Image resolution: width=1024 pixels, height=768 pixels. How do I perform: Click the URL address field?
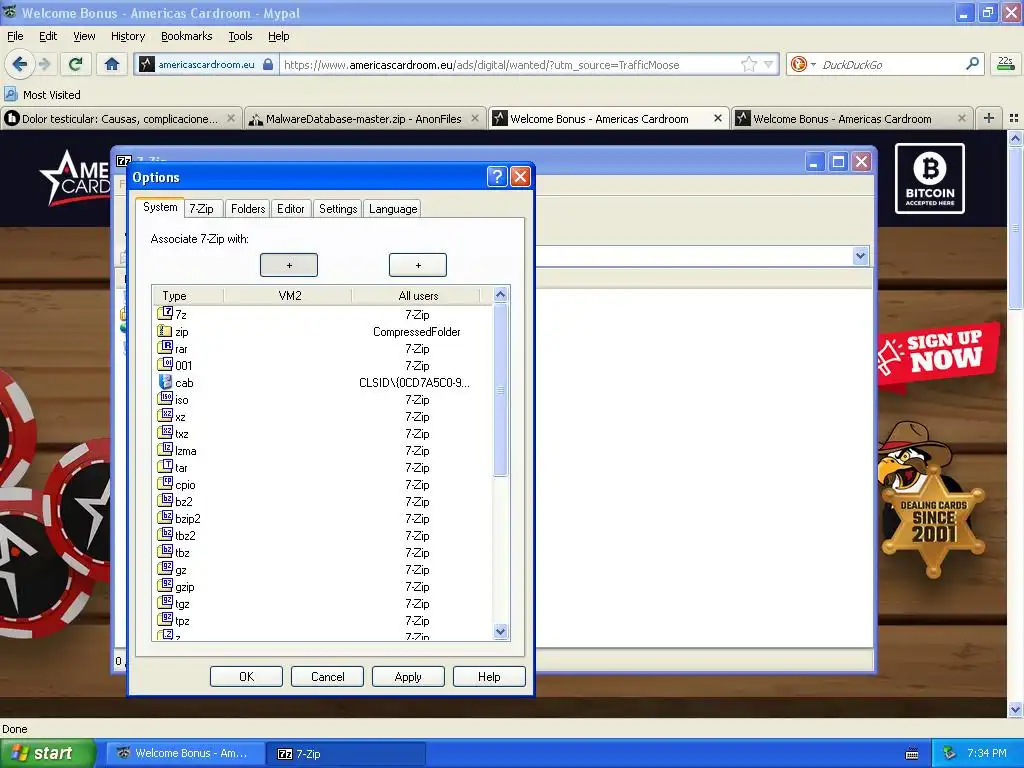point(509,64)
